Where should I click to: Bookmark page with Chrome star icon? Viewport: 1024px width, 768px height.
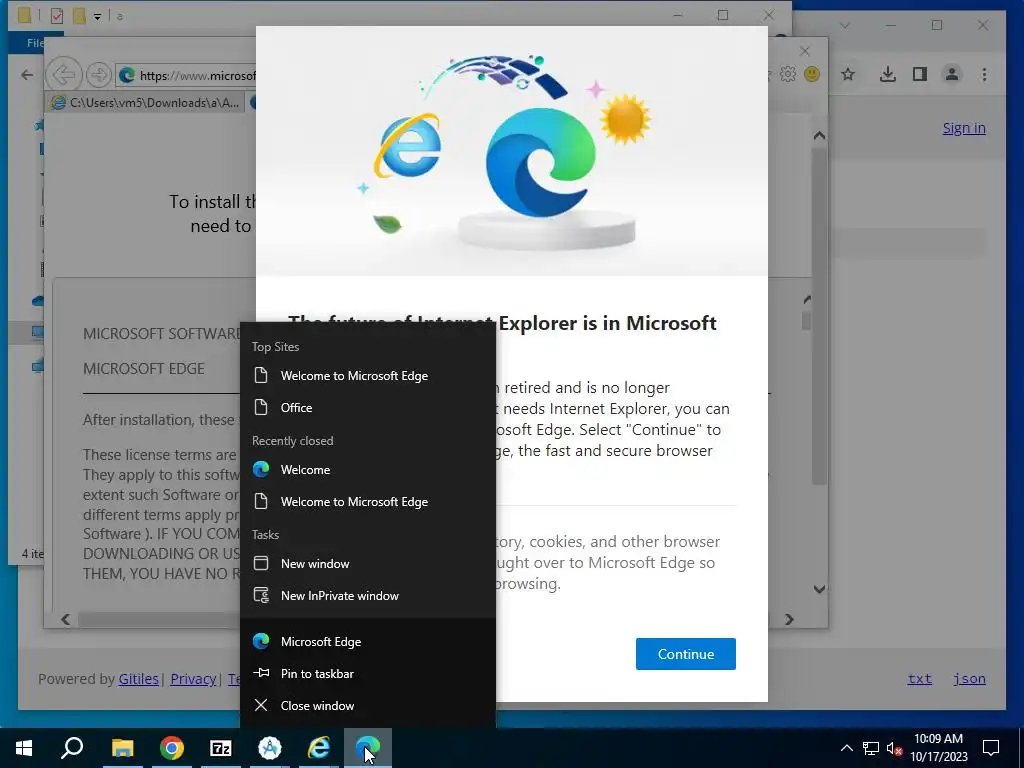pos(848,74)
